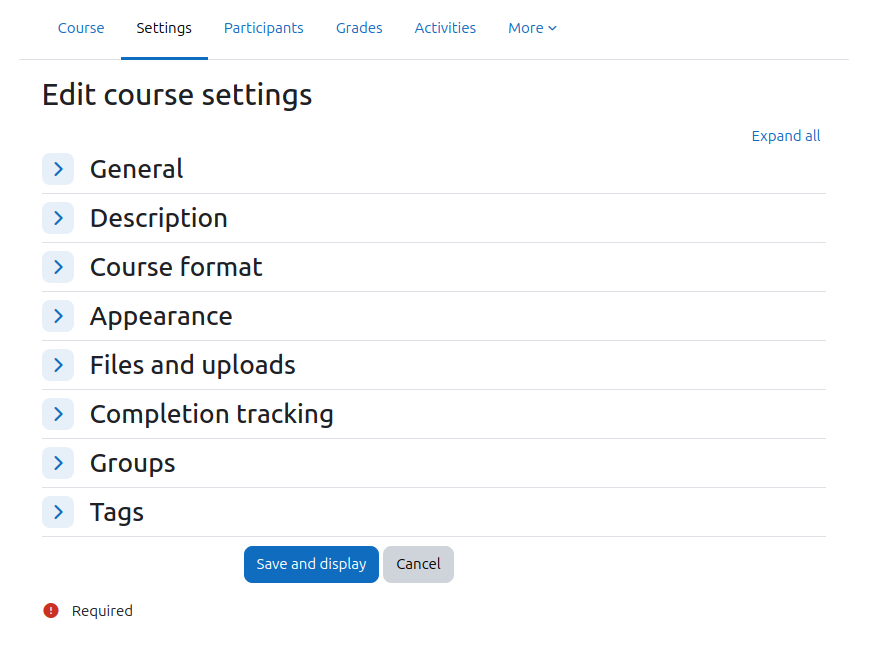Click the Completion tracking chevron icon

pos(58,414)
